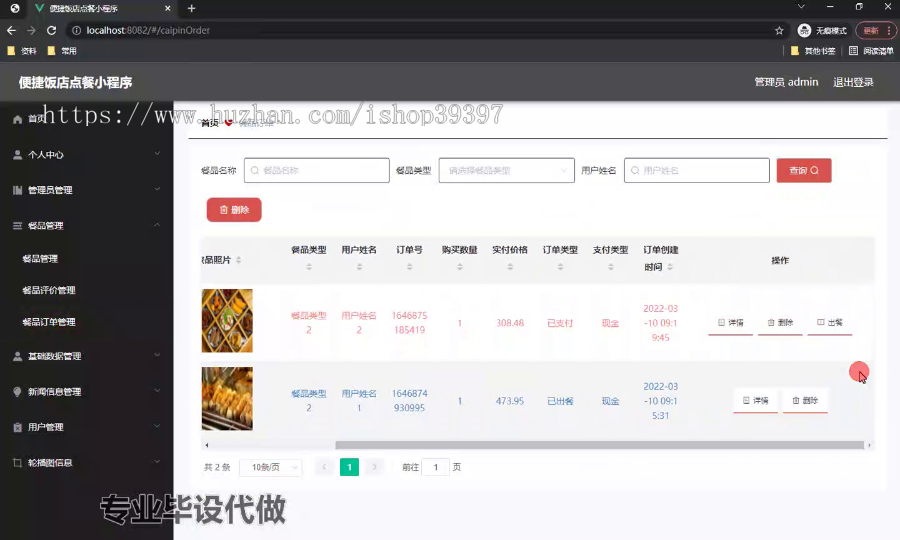The width and height of the screenshot is (900, 540).
Task: Sort by the 订单号 column arrows
Action: click(x=409, y=267)
